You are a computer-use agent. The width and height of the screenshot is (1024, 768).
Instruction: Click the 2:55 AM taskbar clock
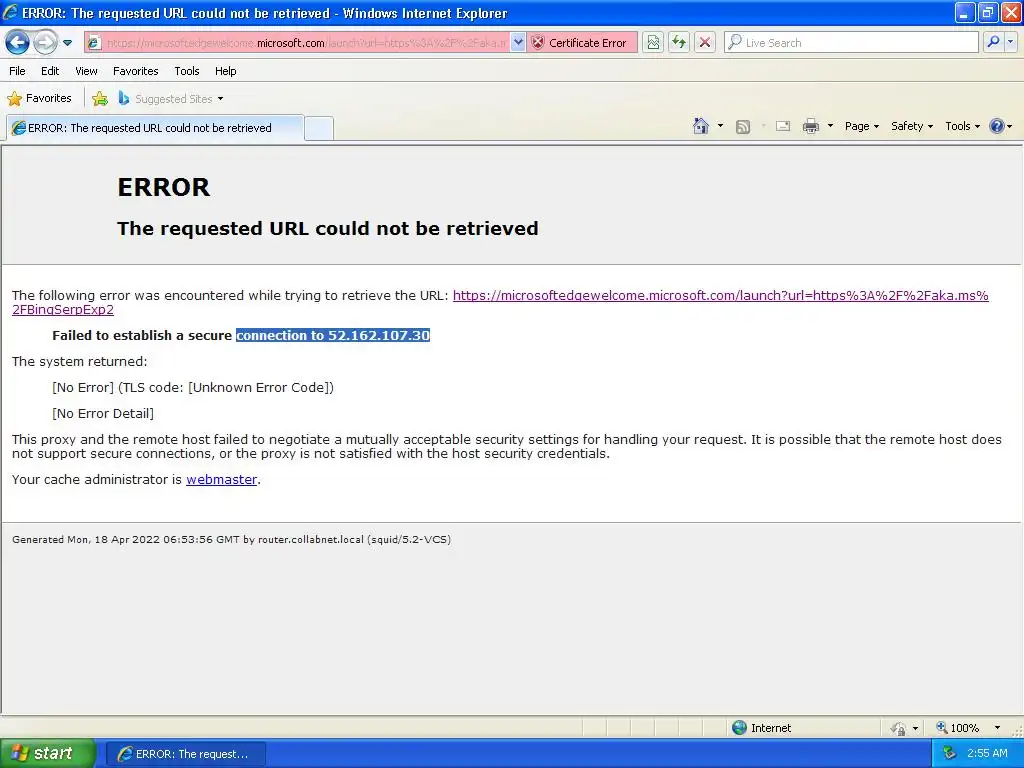987,753
